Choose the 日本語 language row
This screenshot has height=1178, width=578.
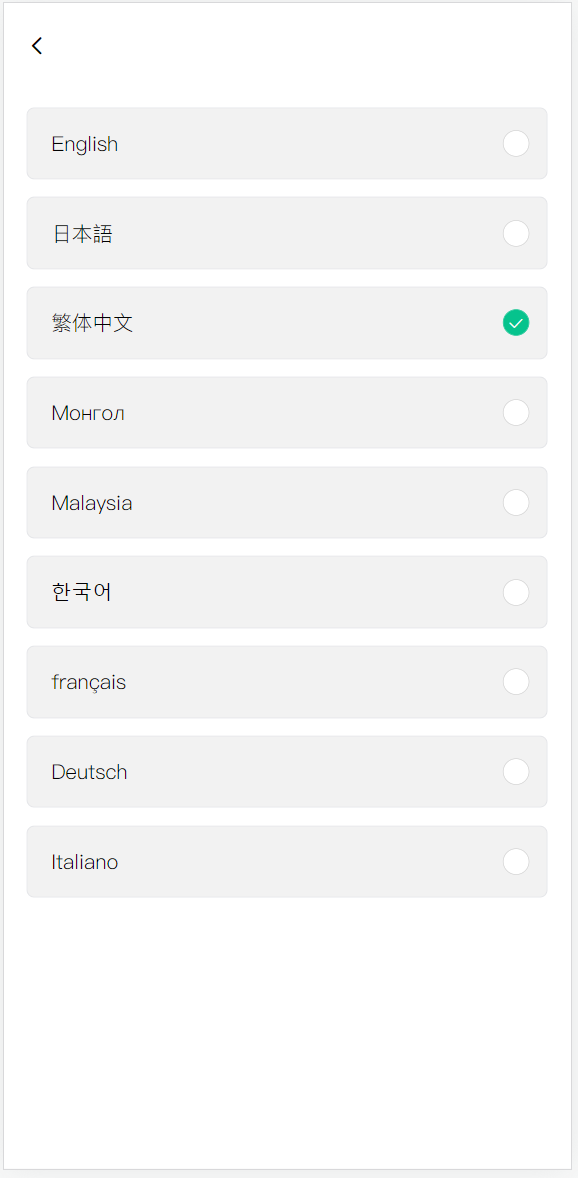coord(287,233)
